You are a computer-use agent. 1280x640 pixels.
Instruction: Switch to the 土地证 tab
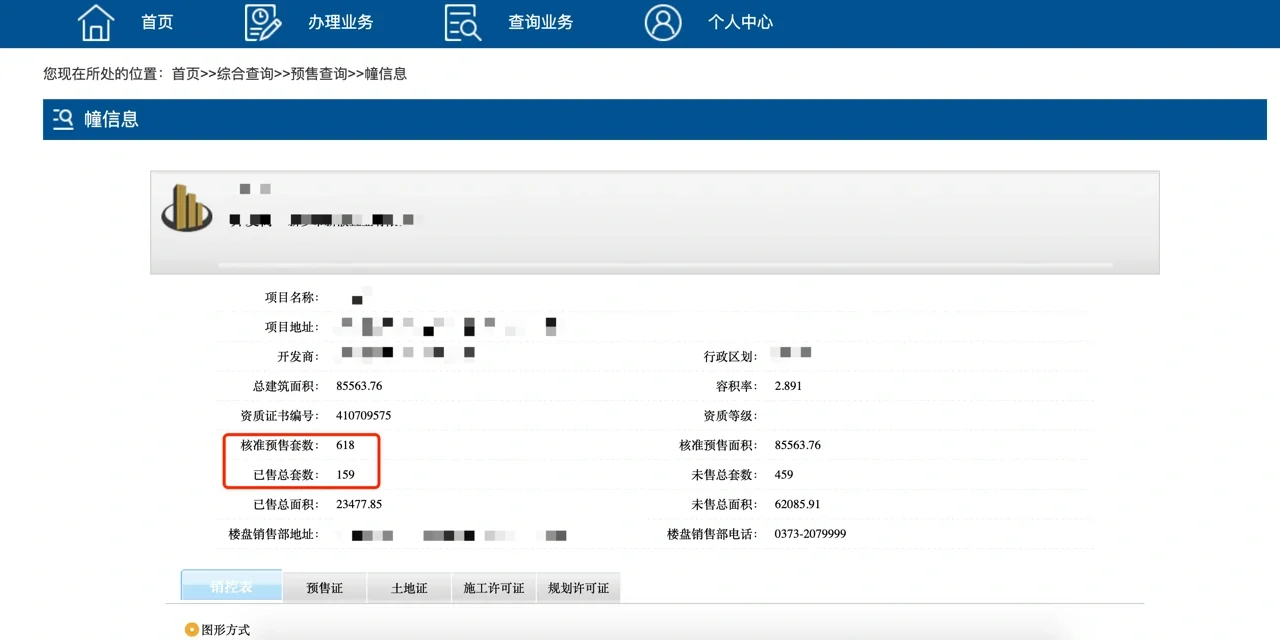coord(409,588)
